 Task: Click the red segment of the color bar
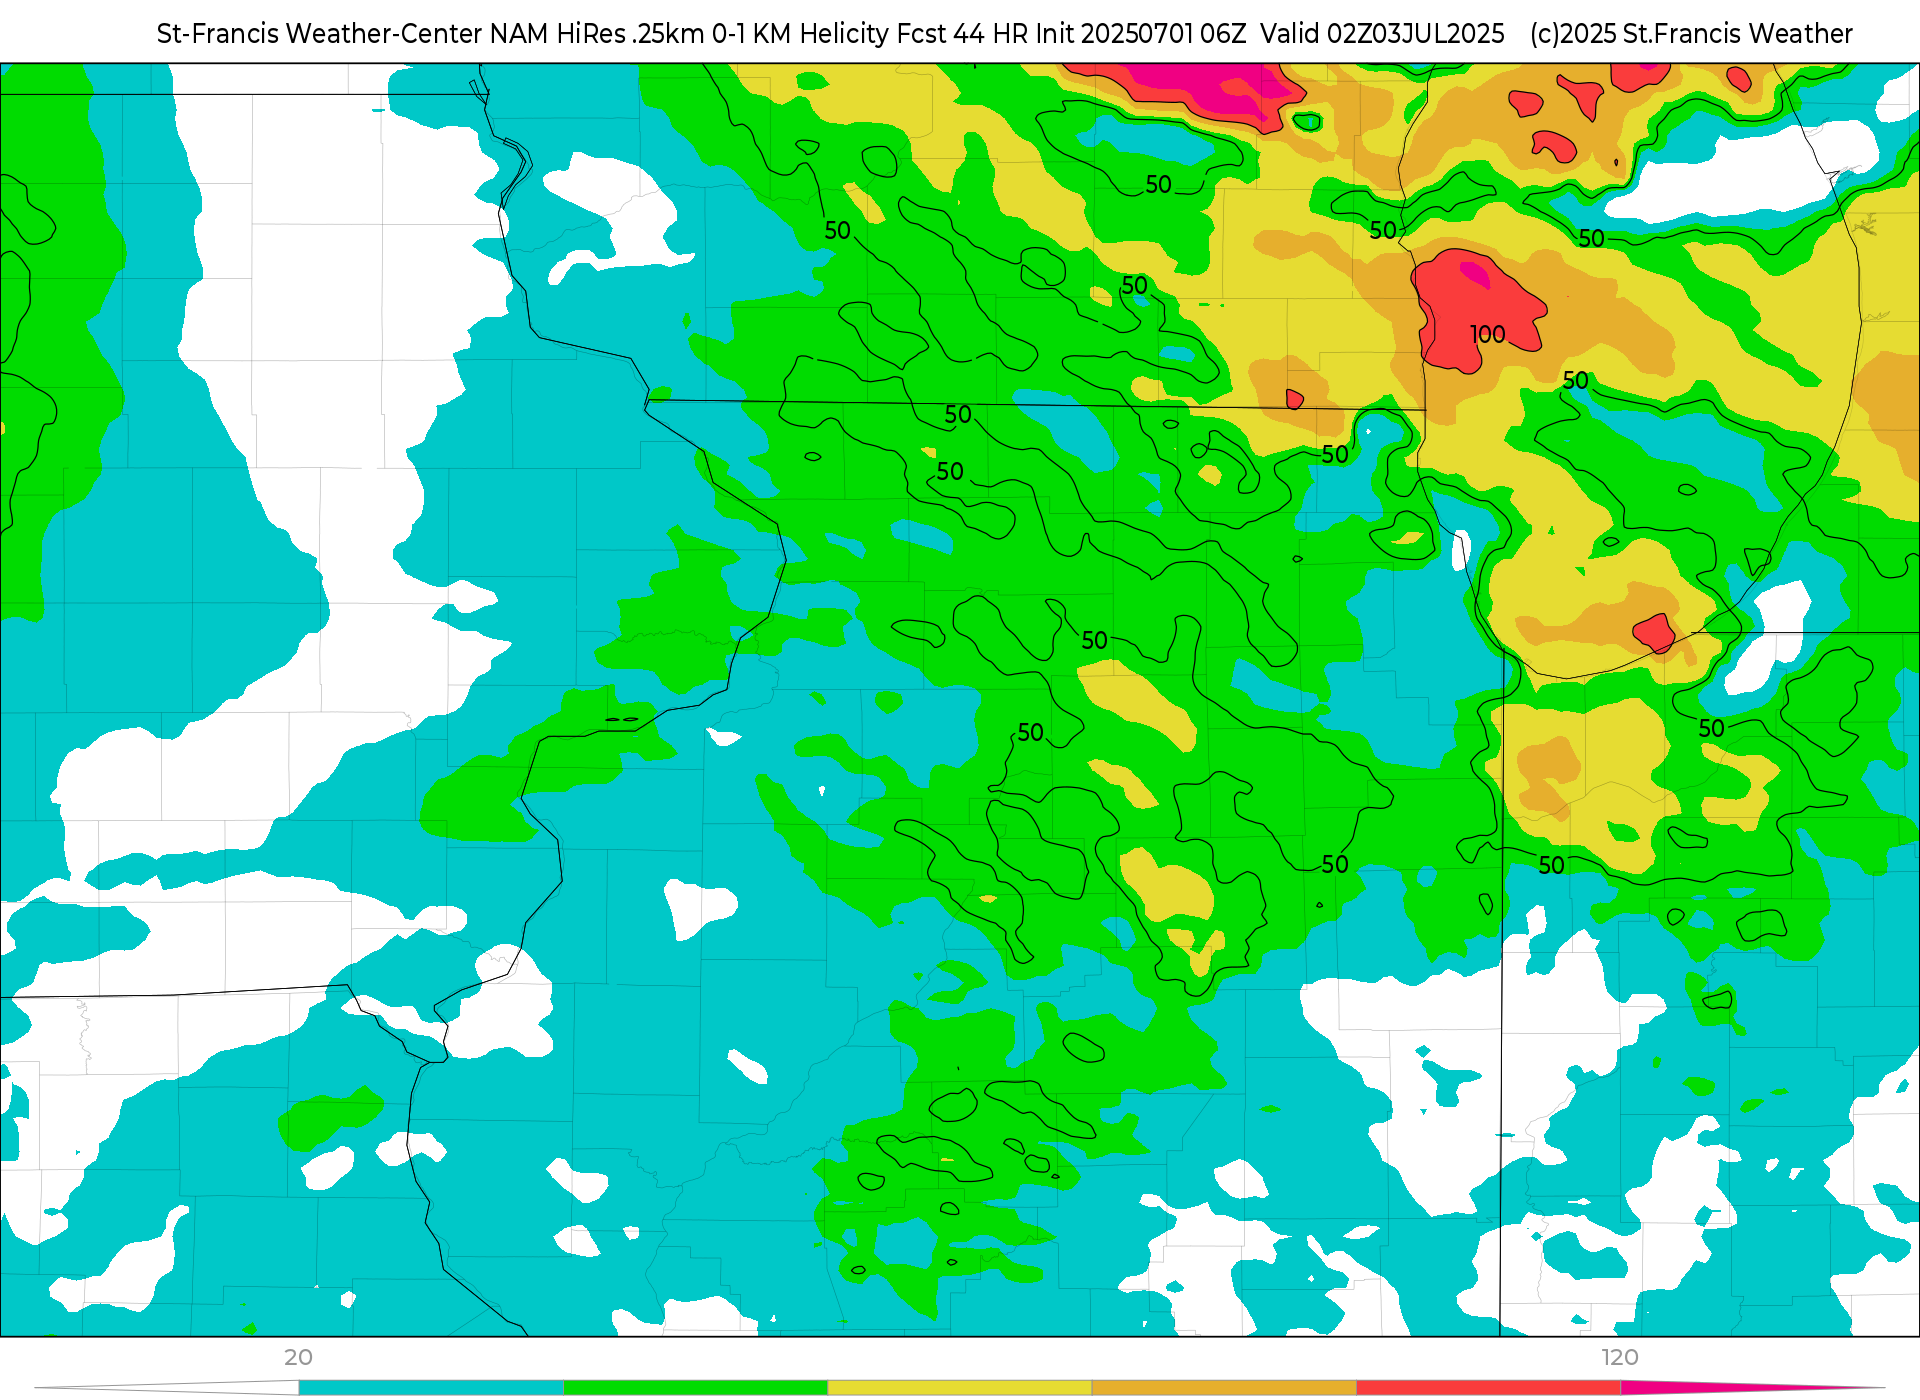pos(1489,1388)
